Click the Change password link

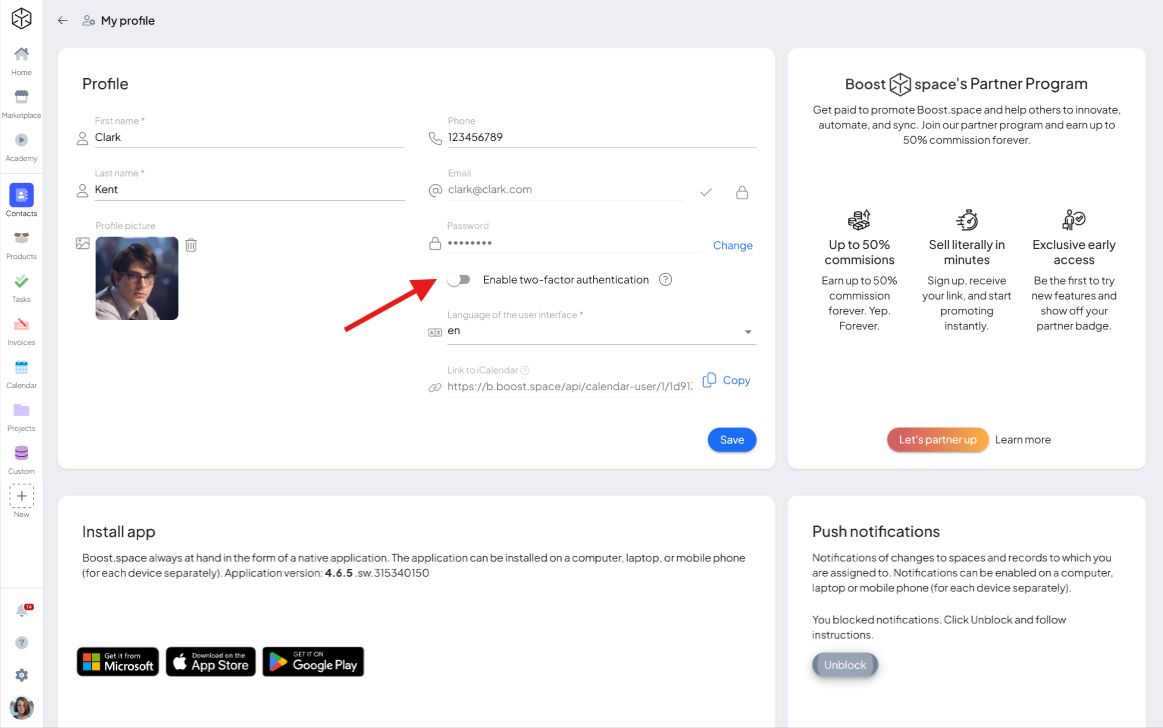tap(733, 245)
